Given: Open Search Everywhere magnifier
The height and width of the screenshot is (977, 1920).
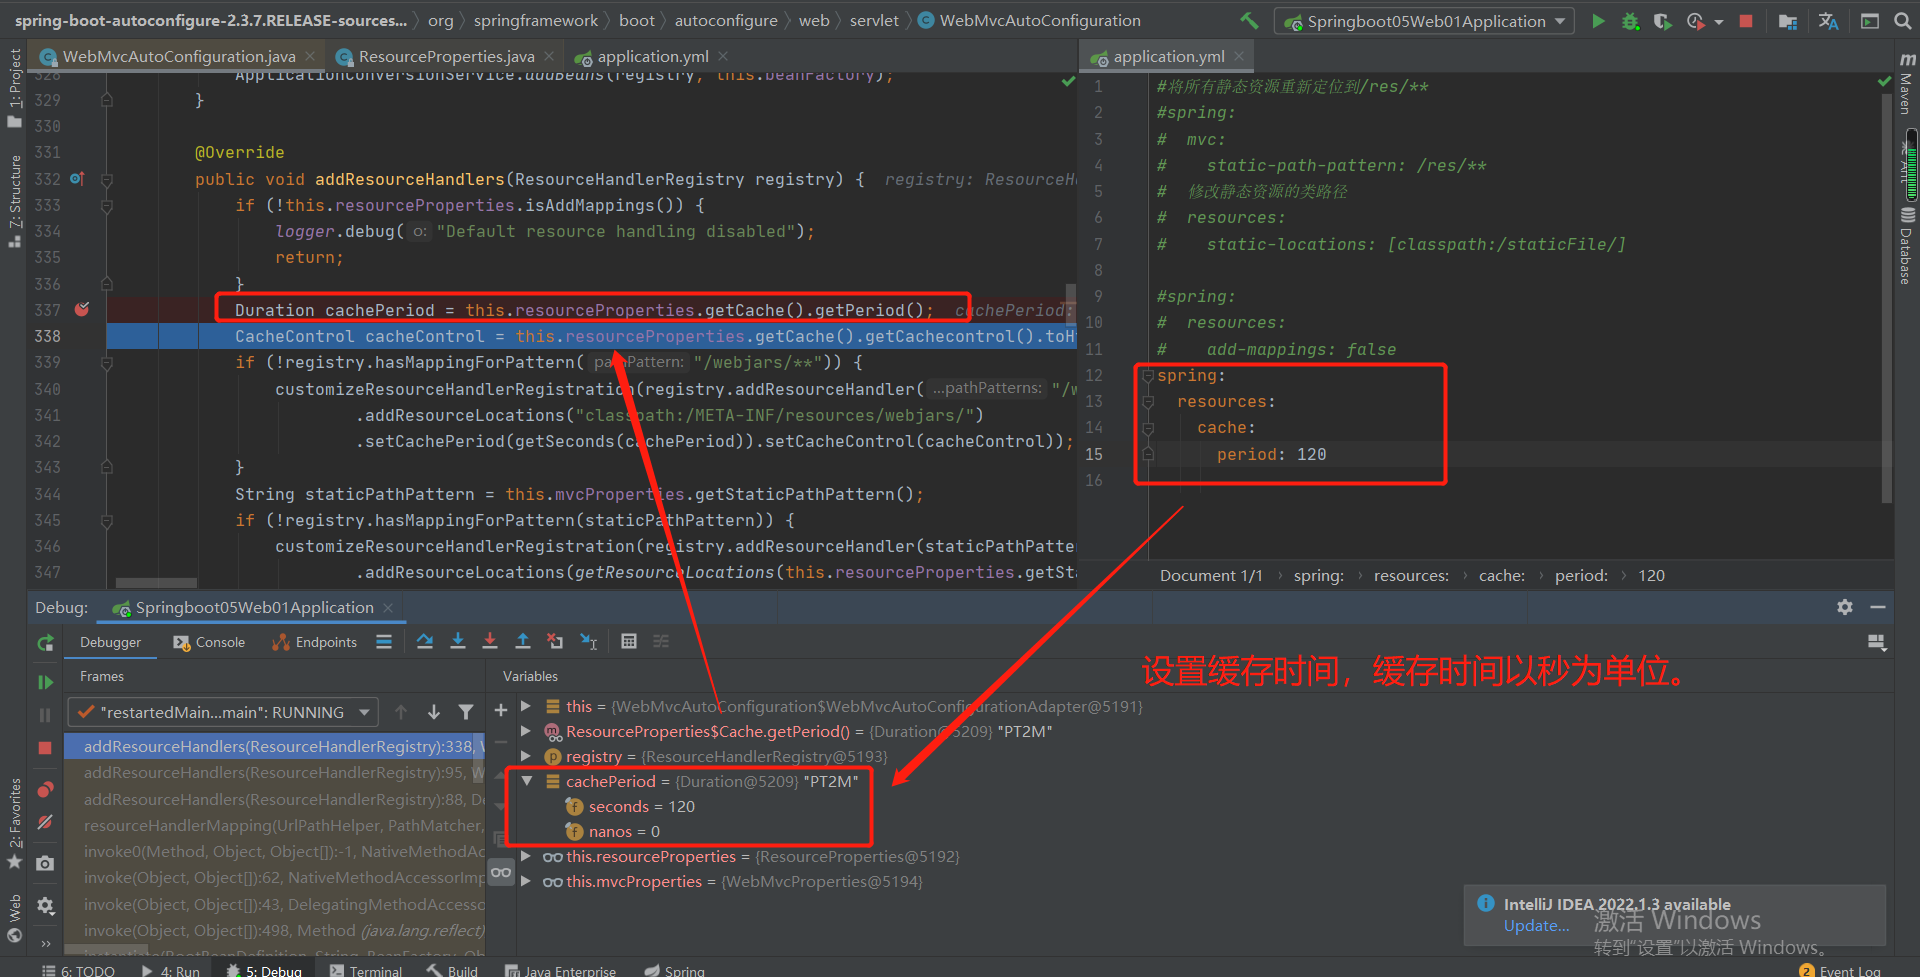Looking at the screenshot, I should pos(1903,21).
